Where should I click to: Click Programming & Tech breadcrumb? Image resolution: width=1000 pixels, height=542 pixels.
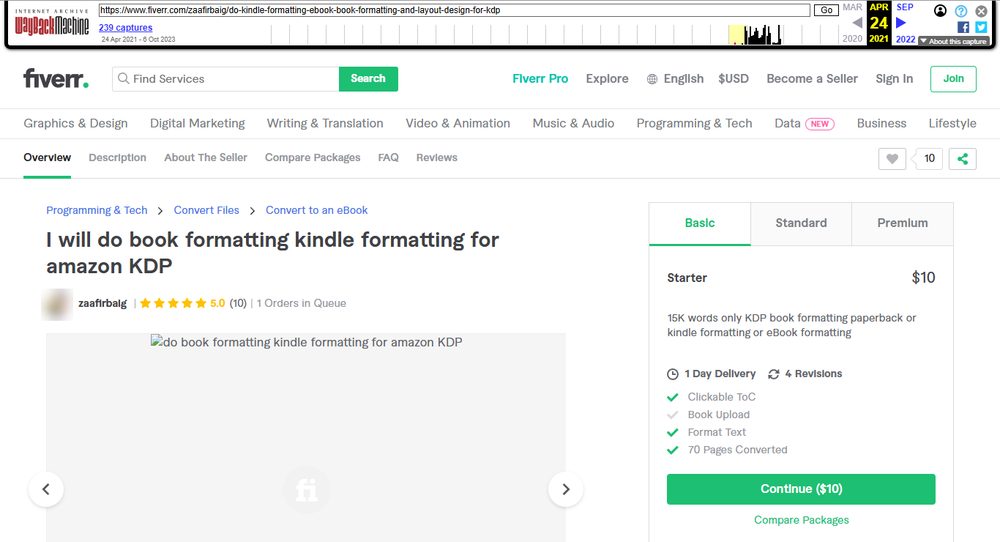click(96, 210)
